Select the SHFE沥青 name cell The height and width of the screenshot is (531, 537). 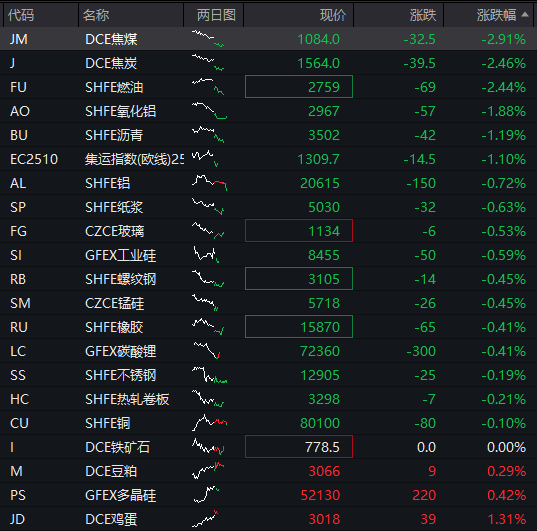114,135
